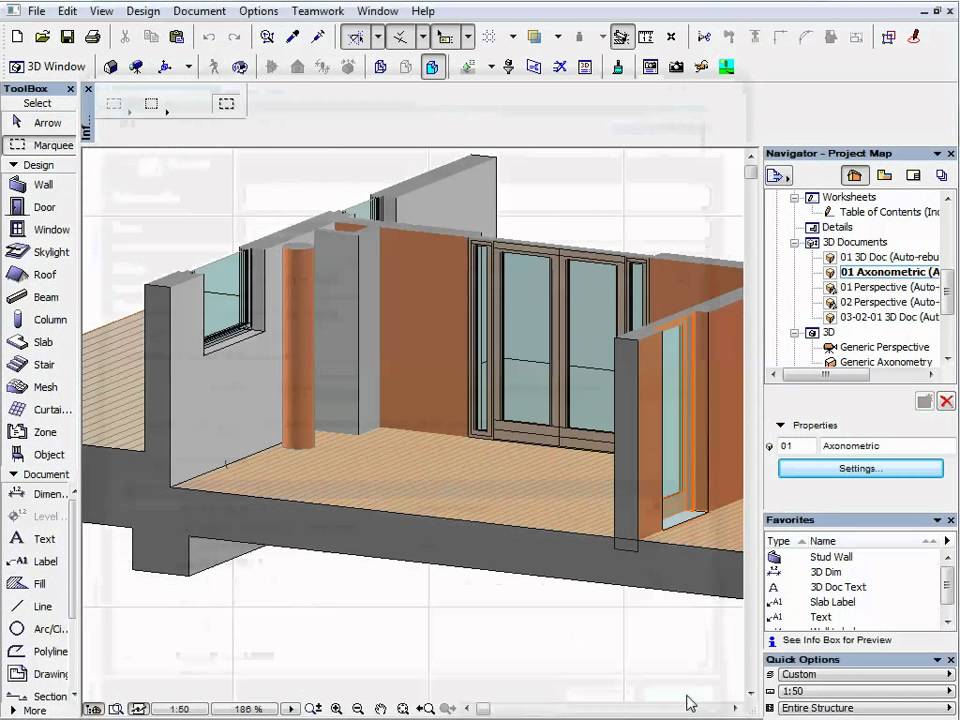Select the Skylight tool
This screenshot has height=720, width=960.
tap(39, 252)
